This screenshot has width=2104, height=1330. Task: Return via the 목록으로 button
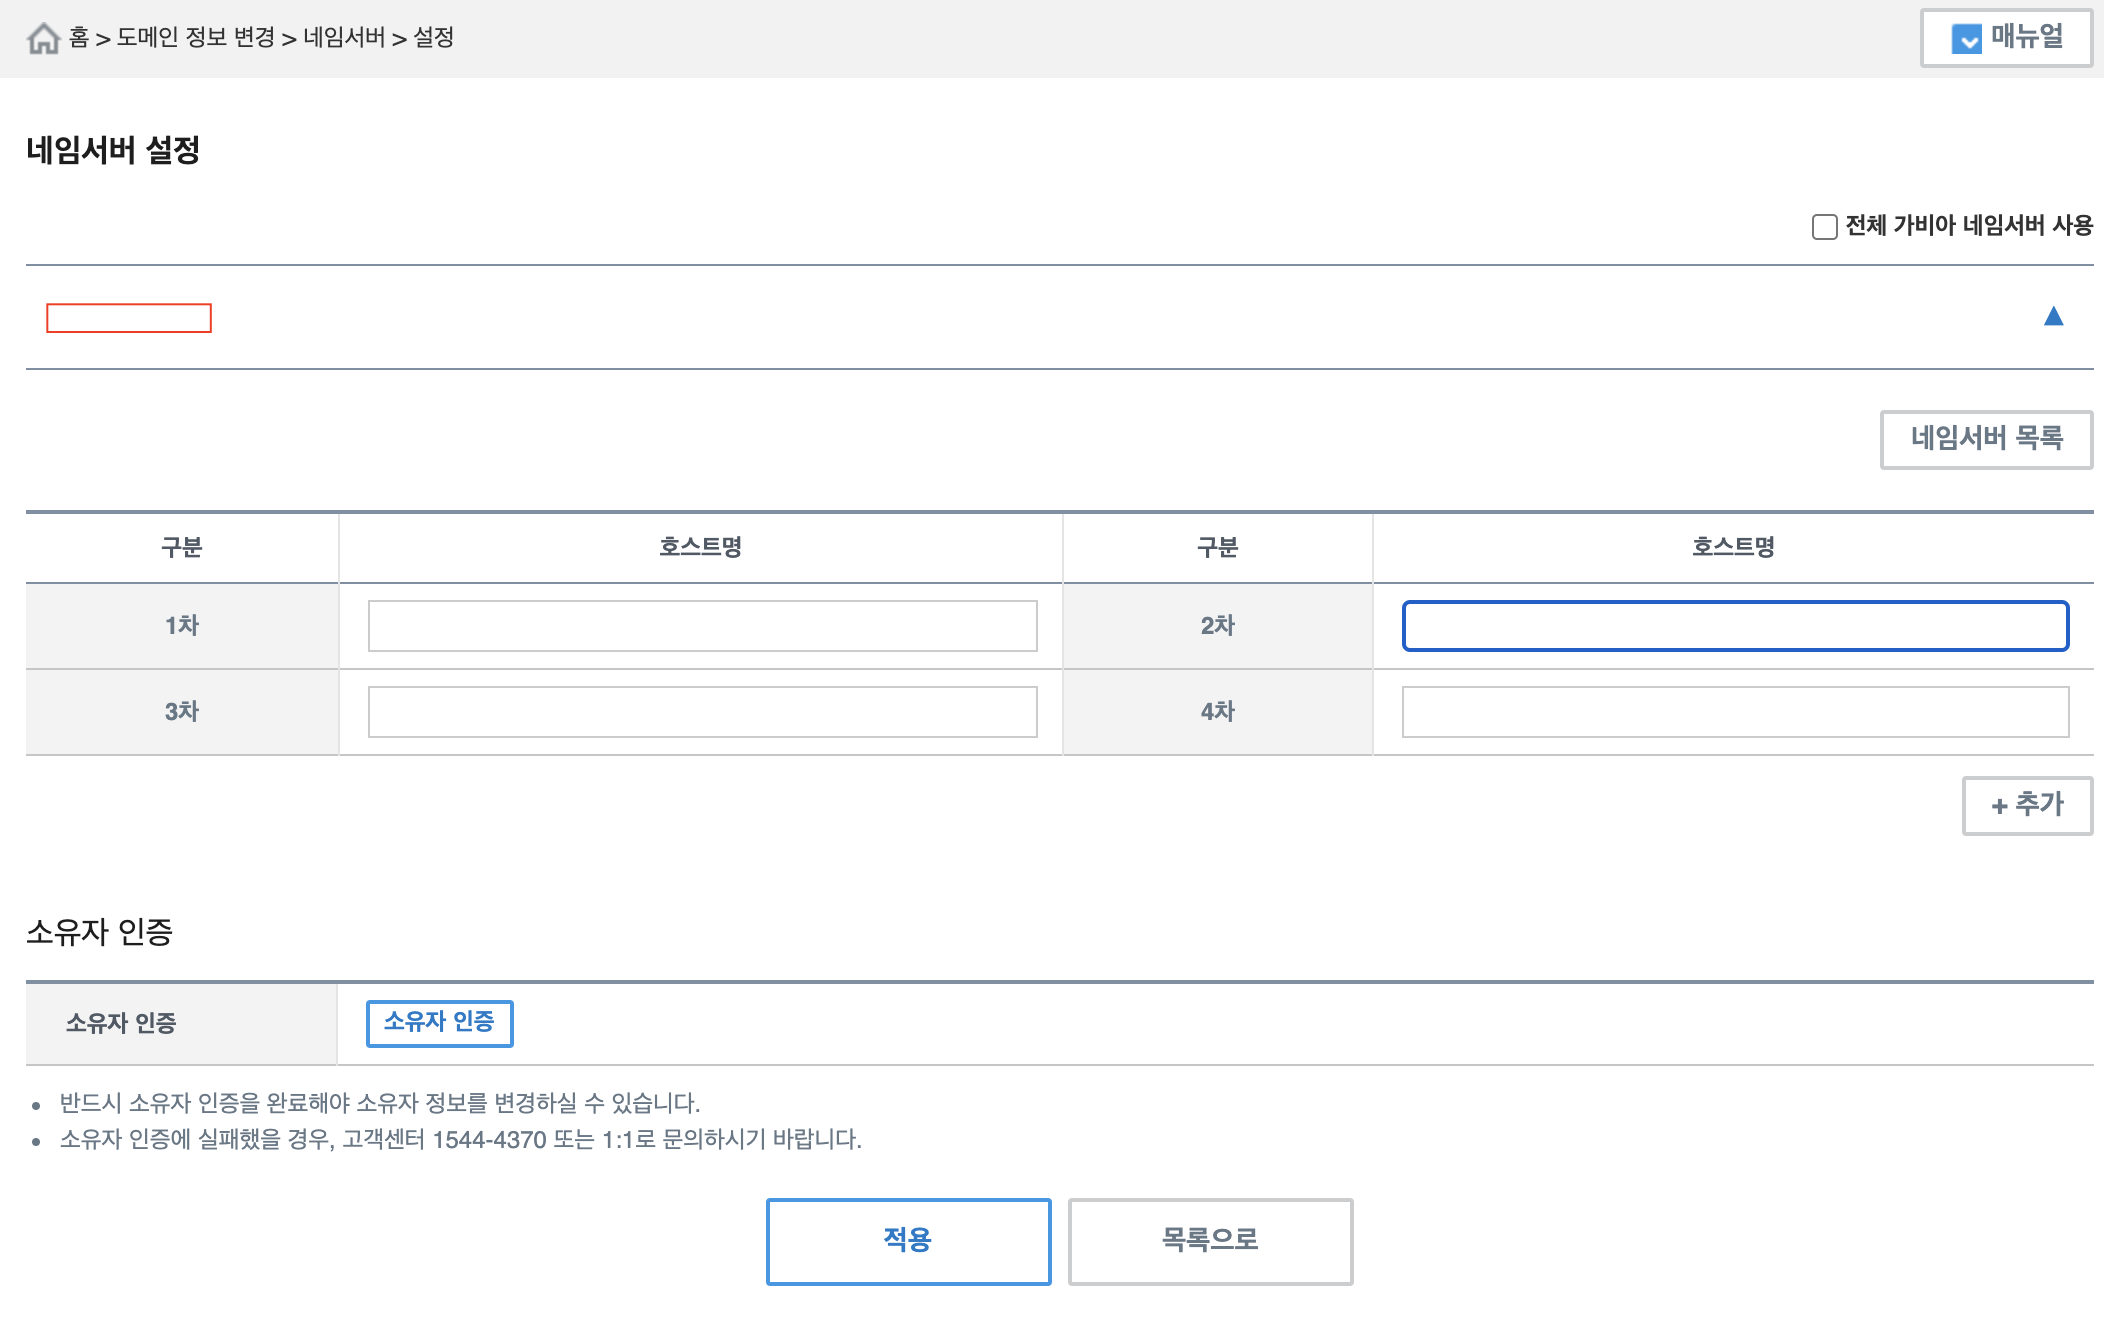coord(1209,1241)
